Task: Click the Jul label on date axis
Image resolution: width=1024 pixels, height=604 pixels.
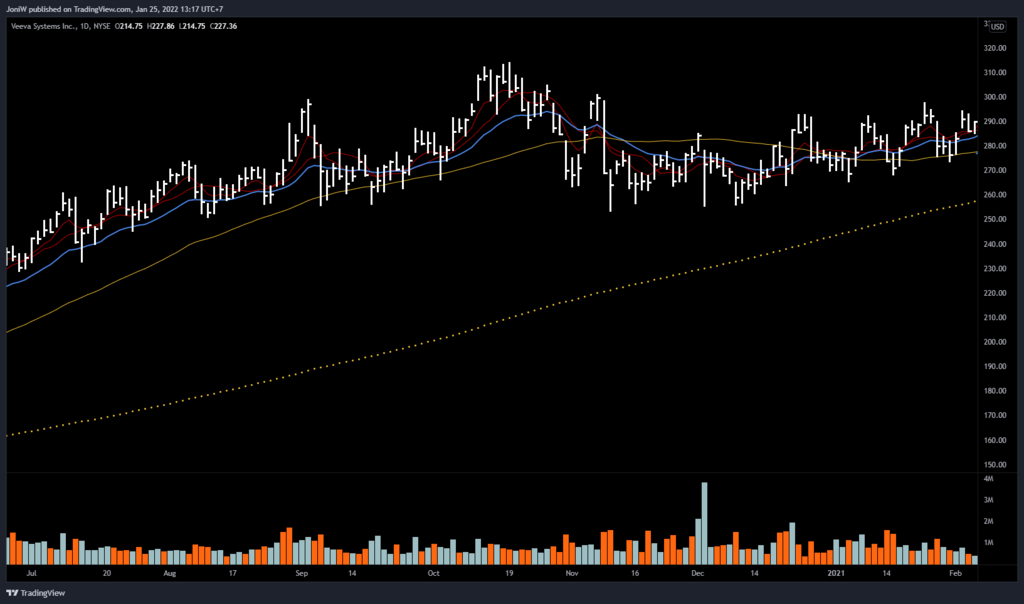Action: tap(31, 576)
